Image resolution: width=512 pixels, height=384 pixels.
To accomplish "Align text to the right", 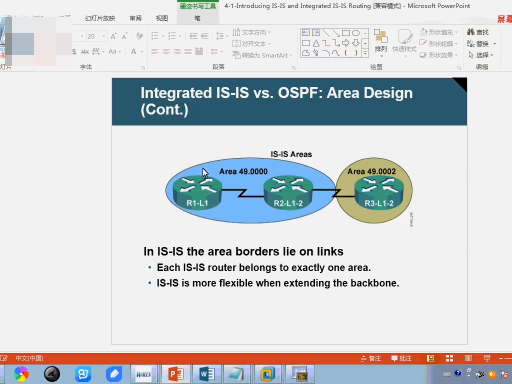I will click(x=177, y=51).
